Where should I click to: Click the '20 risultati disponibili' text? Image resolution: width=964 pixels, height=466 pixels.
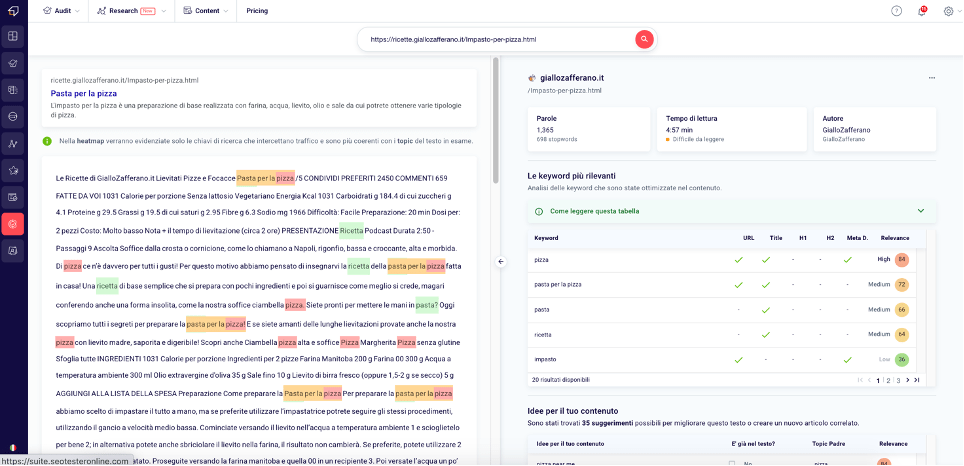[561, 380]
